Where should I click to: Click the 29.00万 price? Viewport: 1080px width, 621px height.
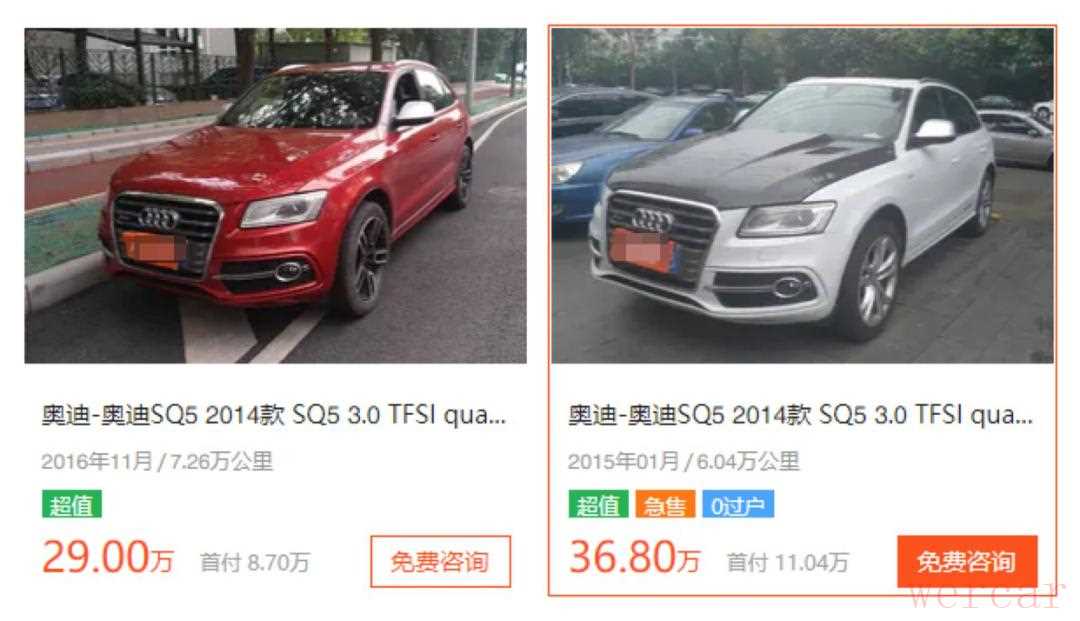click(x=108, y=558)
